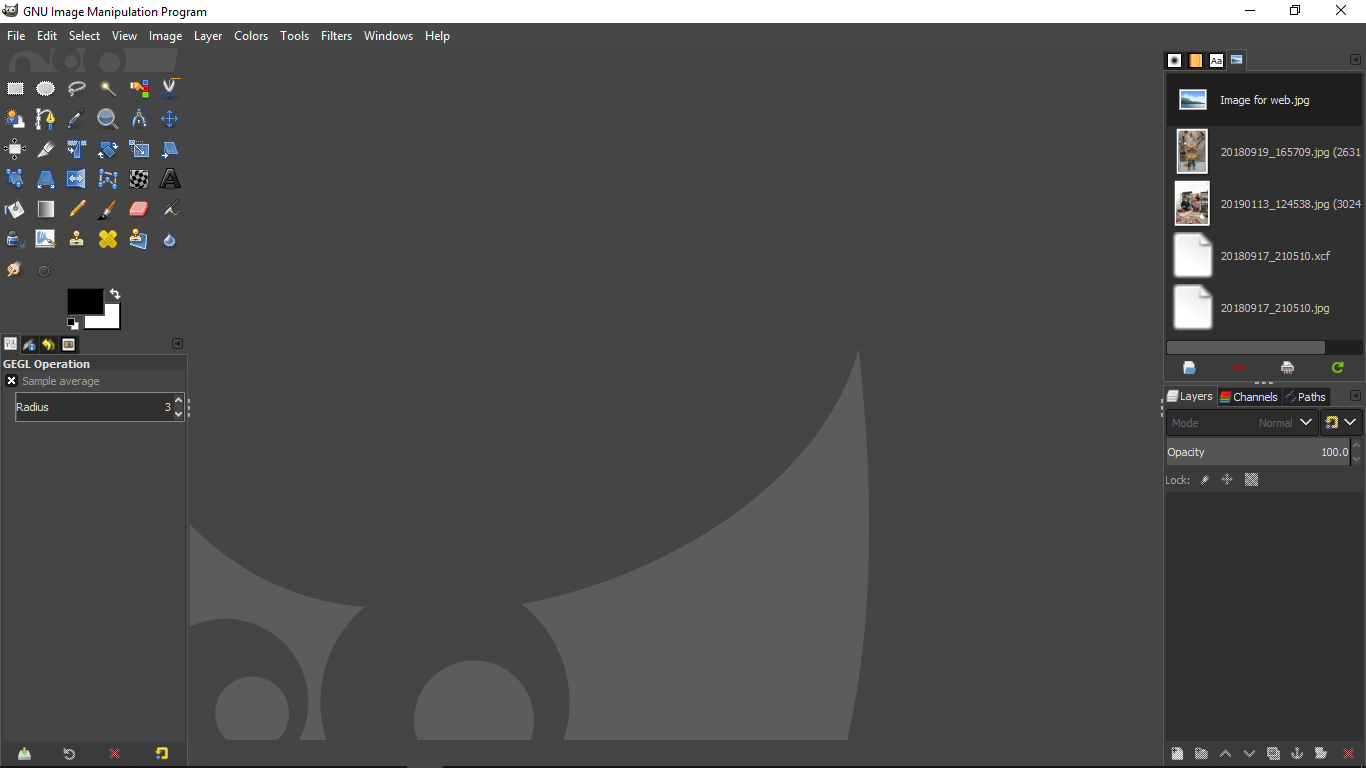Open tab configuration menu in Tool Options dock
Viewport: 1366px width, 768px height.
[x=178, y=344]
